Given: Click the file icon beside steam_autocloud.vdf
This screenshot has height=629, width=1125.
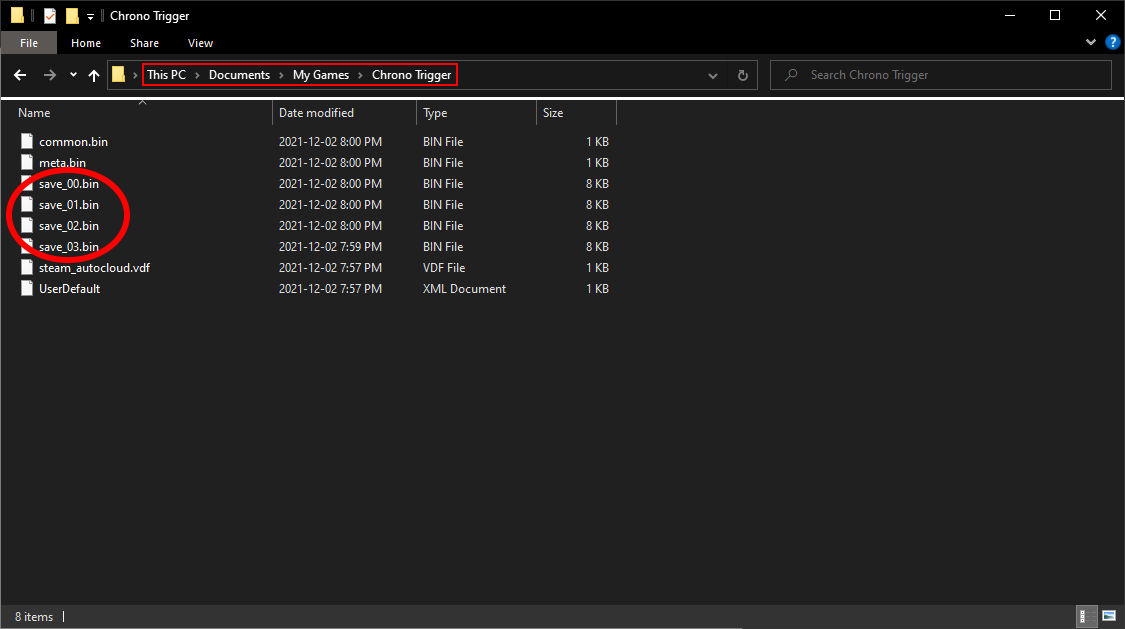Looking at the screenshot, I should [27, 268].
